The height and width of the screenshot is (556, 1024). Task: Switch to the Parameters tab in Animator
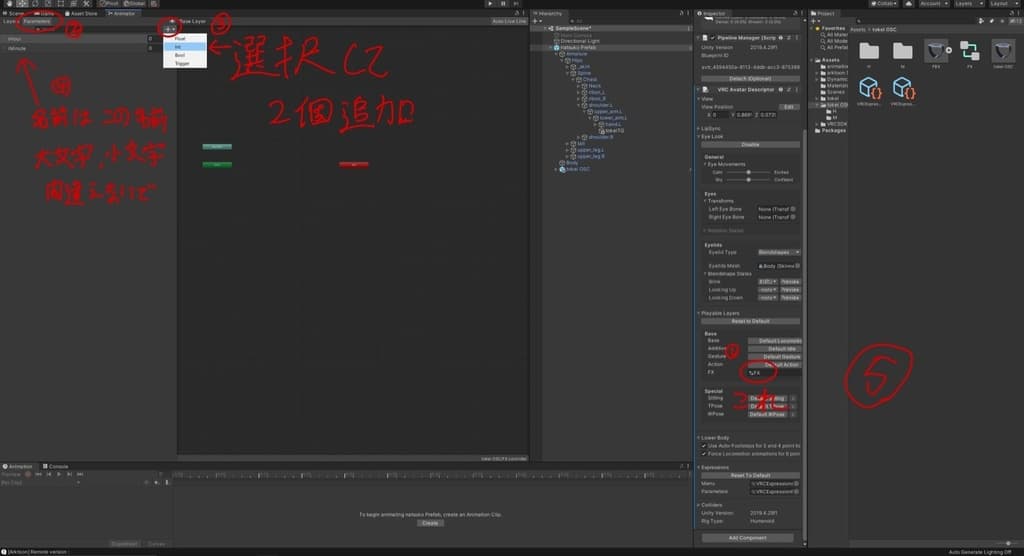point(37,20)
